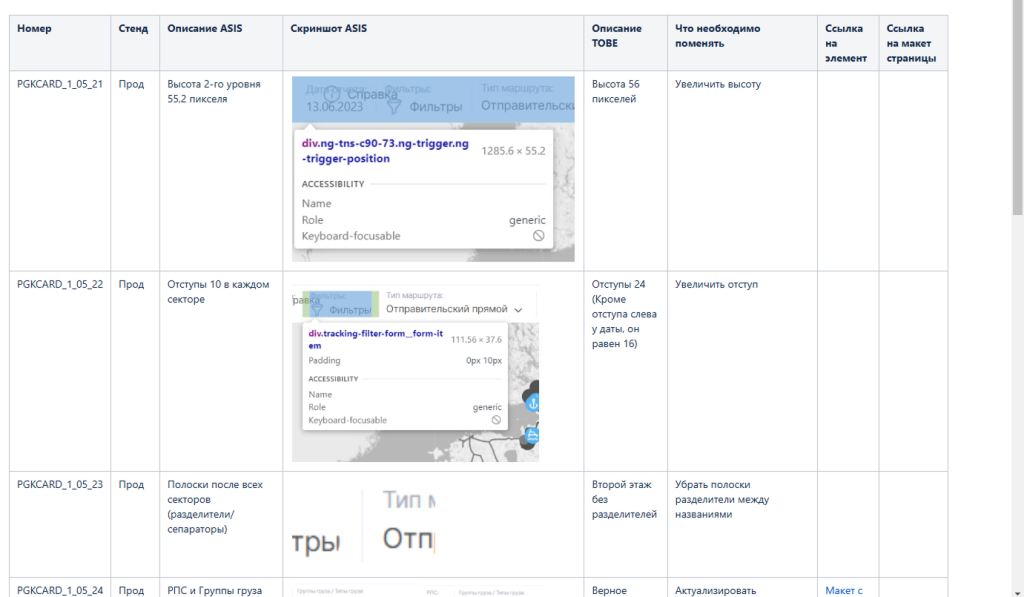Click the Скриншот ASIS column header
Screen dimensions: 1024x597
pyautogui.click(x=328, y=29)
